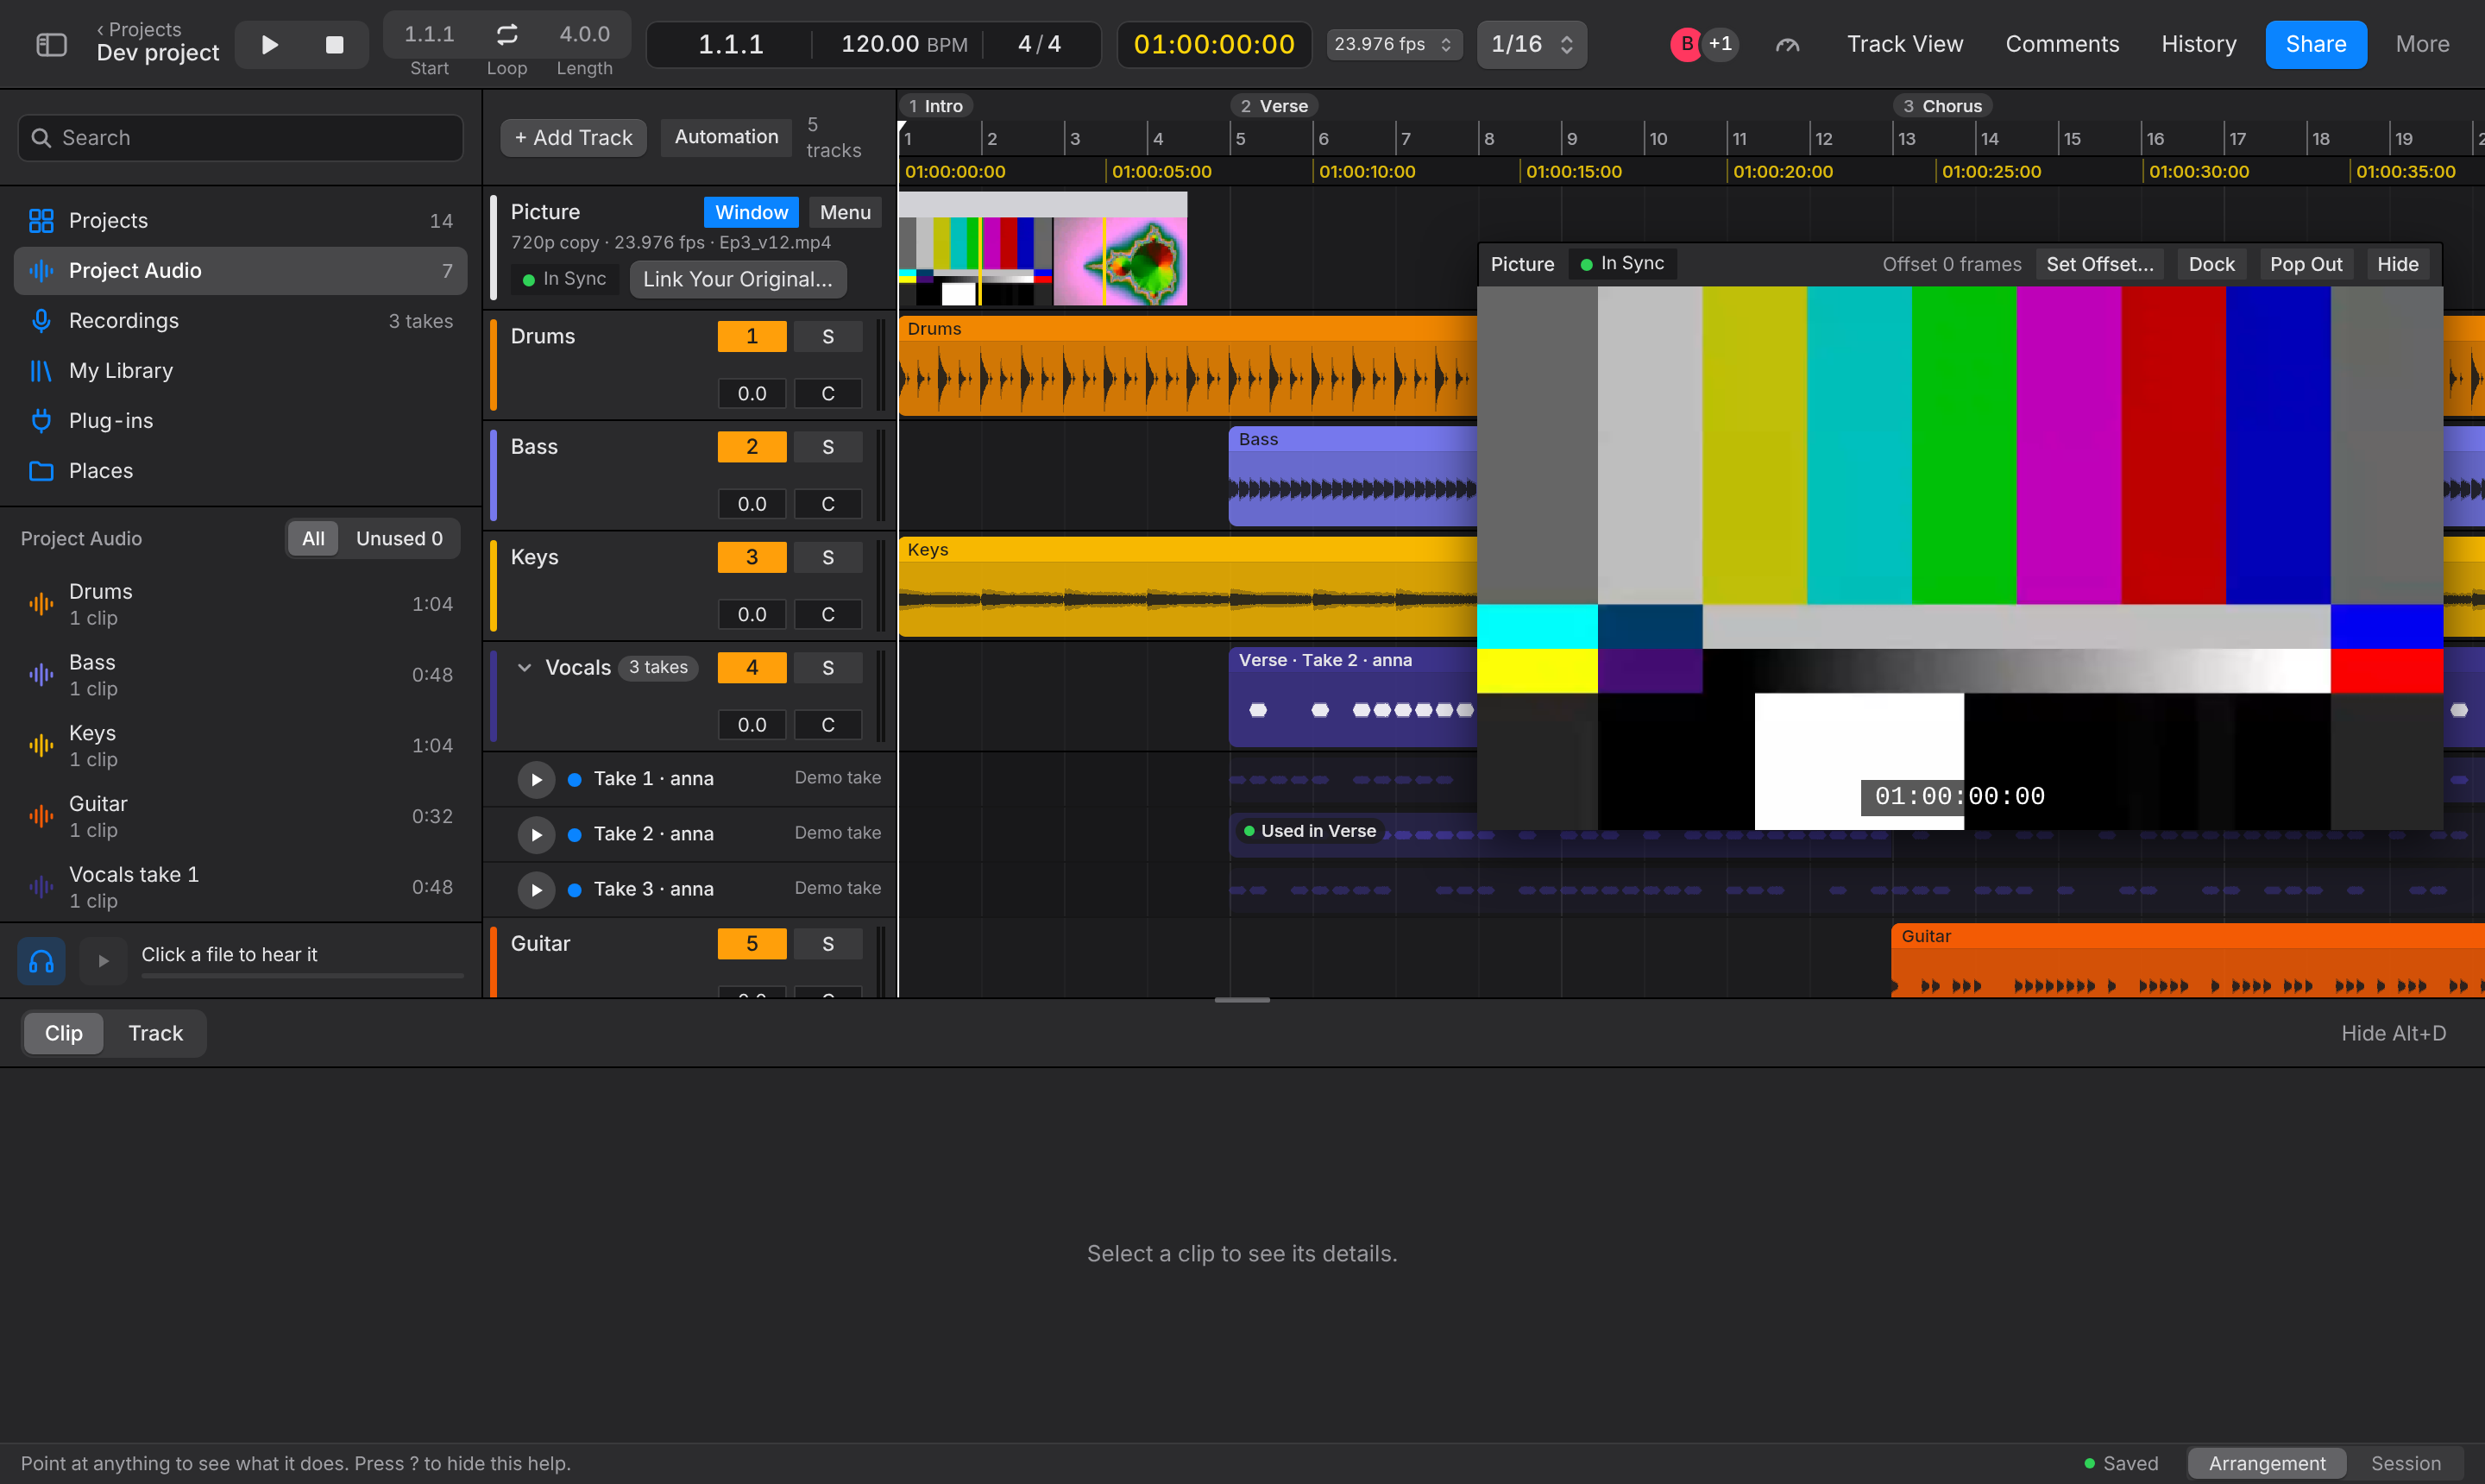2485x1484 pixels.
Task: Open My Library in sidebar
Action: (x=241, y=370)
